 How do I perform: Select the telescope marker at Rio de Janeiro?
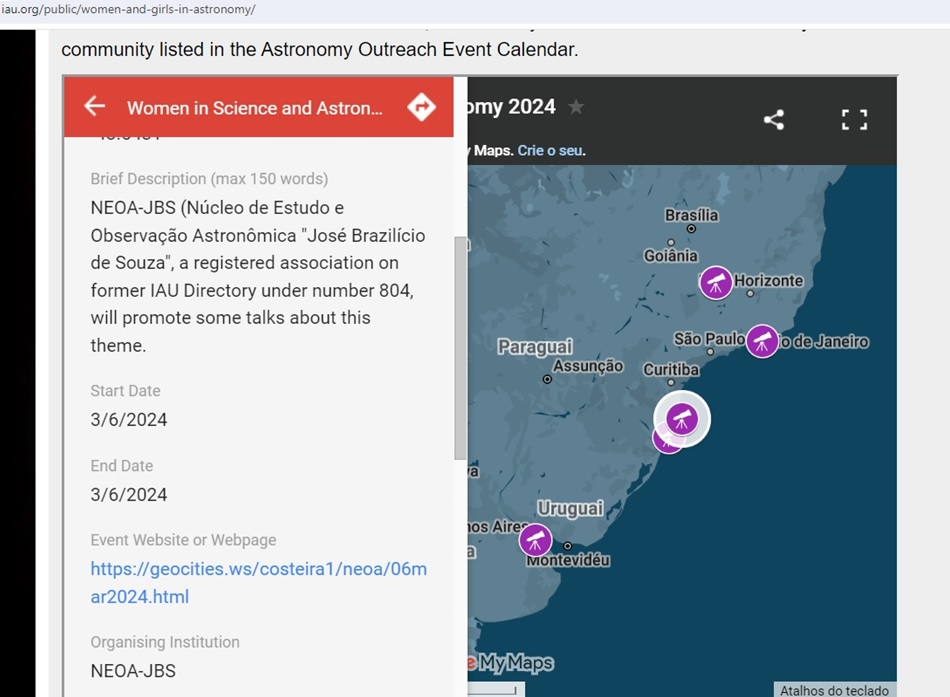click(x=762, y=341)
